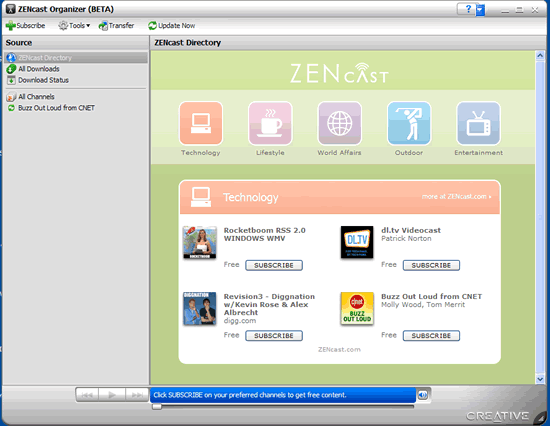The width and height of the screenshot is (550, 426).
Task: Click the ZENcast Organizer title bar icon
Action: (11, 9)
